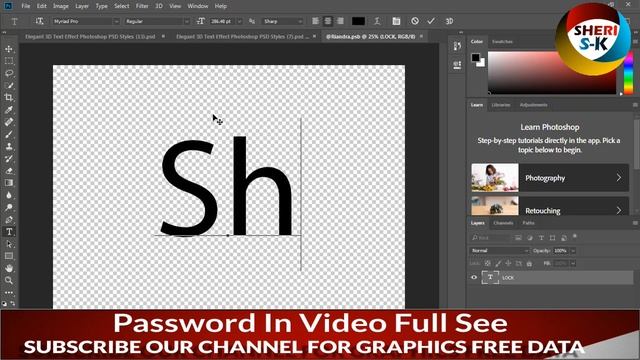Toggle pixel layer filter in Layers panel
640x360 pixels.
pos(518,238)
